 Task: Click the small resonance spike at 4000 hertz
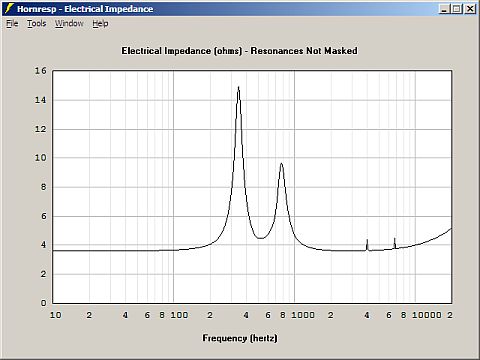[x=367, y=244]
